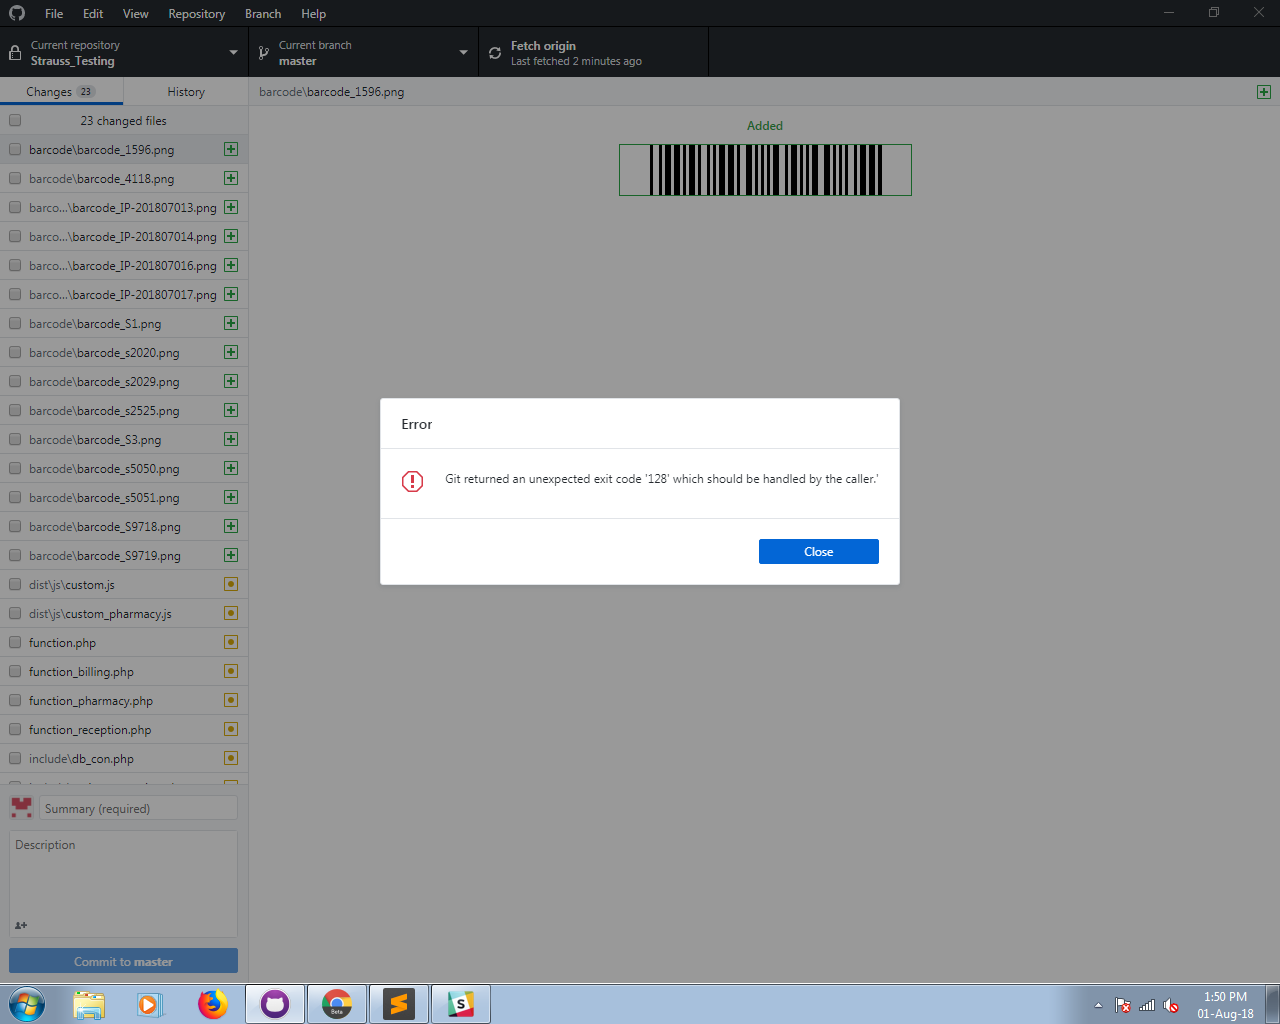The image size is (1280, 1024).
Task: Open diff options via the plus icon above the diff
Action: (x=1264, y=91)
